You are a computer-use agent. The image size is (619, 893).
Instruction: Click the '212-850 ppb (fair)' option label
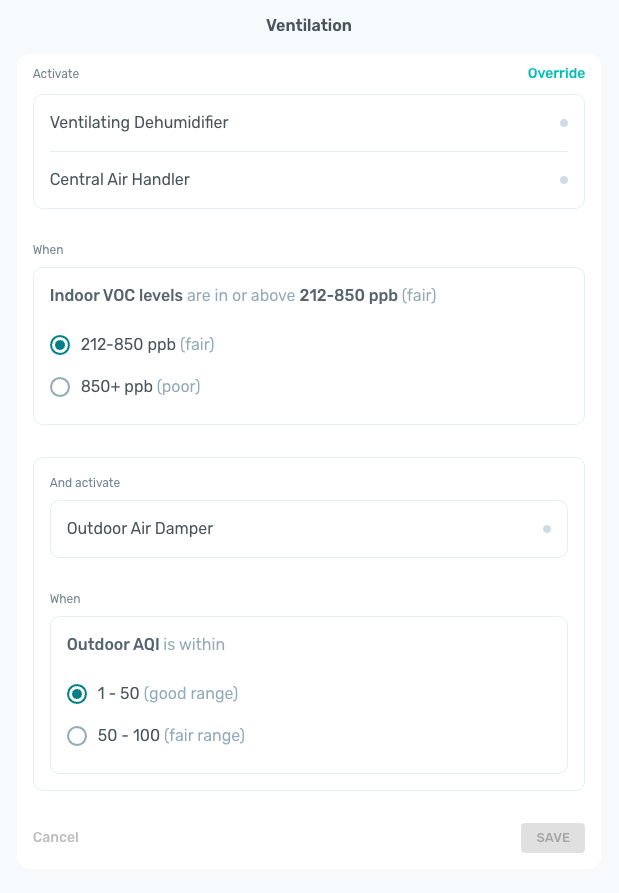pyautogui.click(x=147, y=345)
